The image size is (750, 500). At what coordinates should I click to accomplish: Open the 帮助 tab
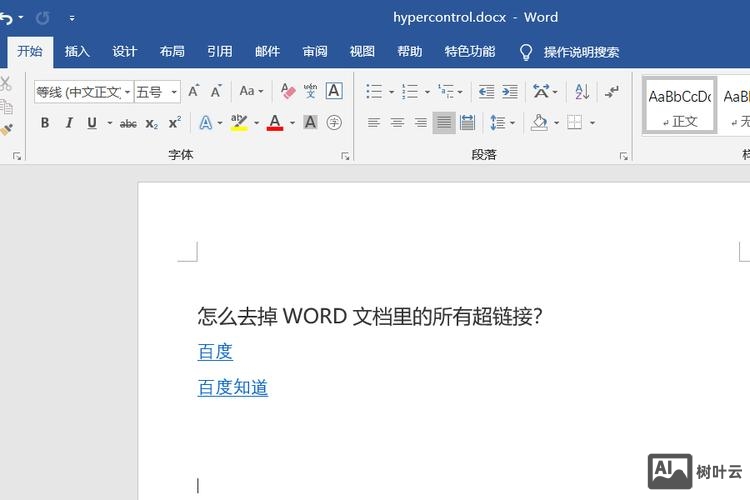[x=410, y=51]
